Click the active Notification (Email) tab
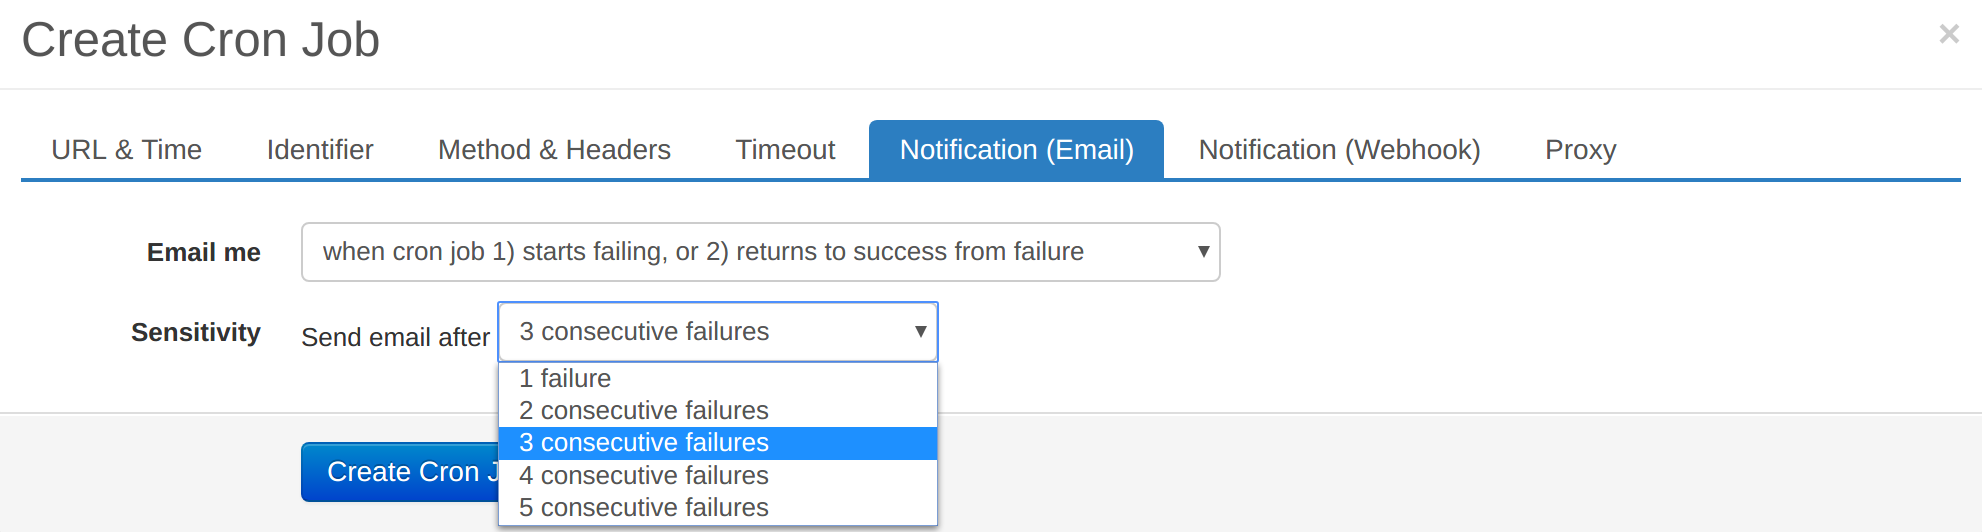 1016,150
